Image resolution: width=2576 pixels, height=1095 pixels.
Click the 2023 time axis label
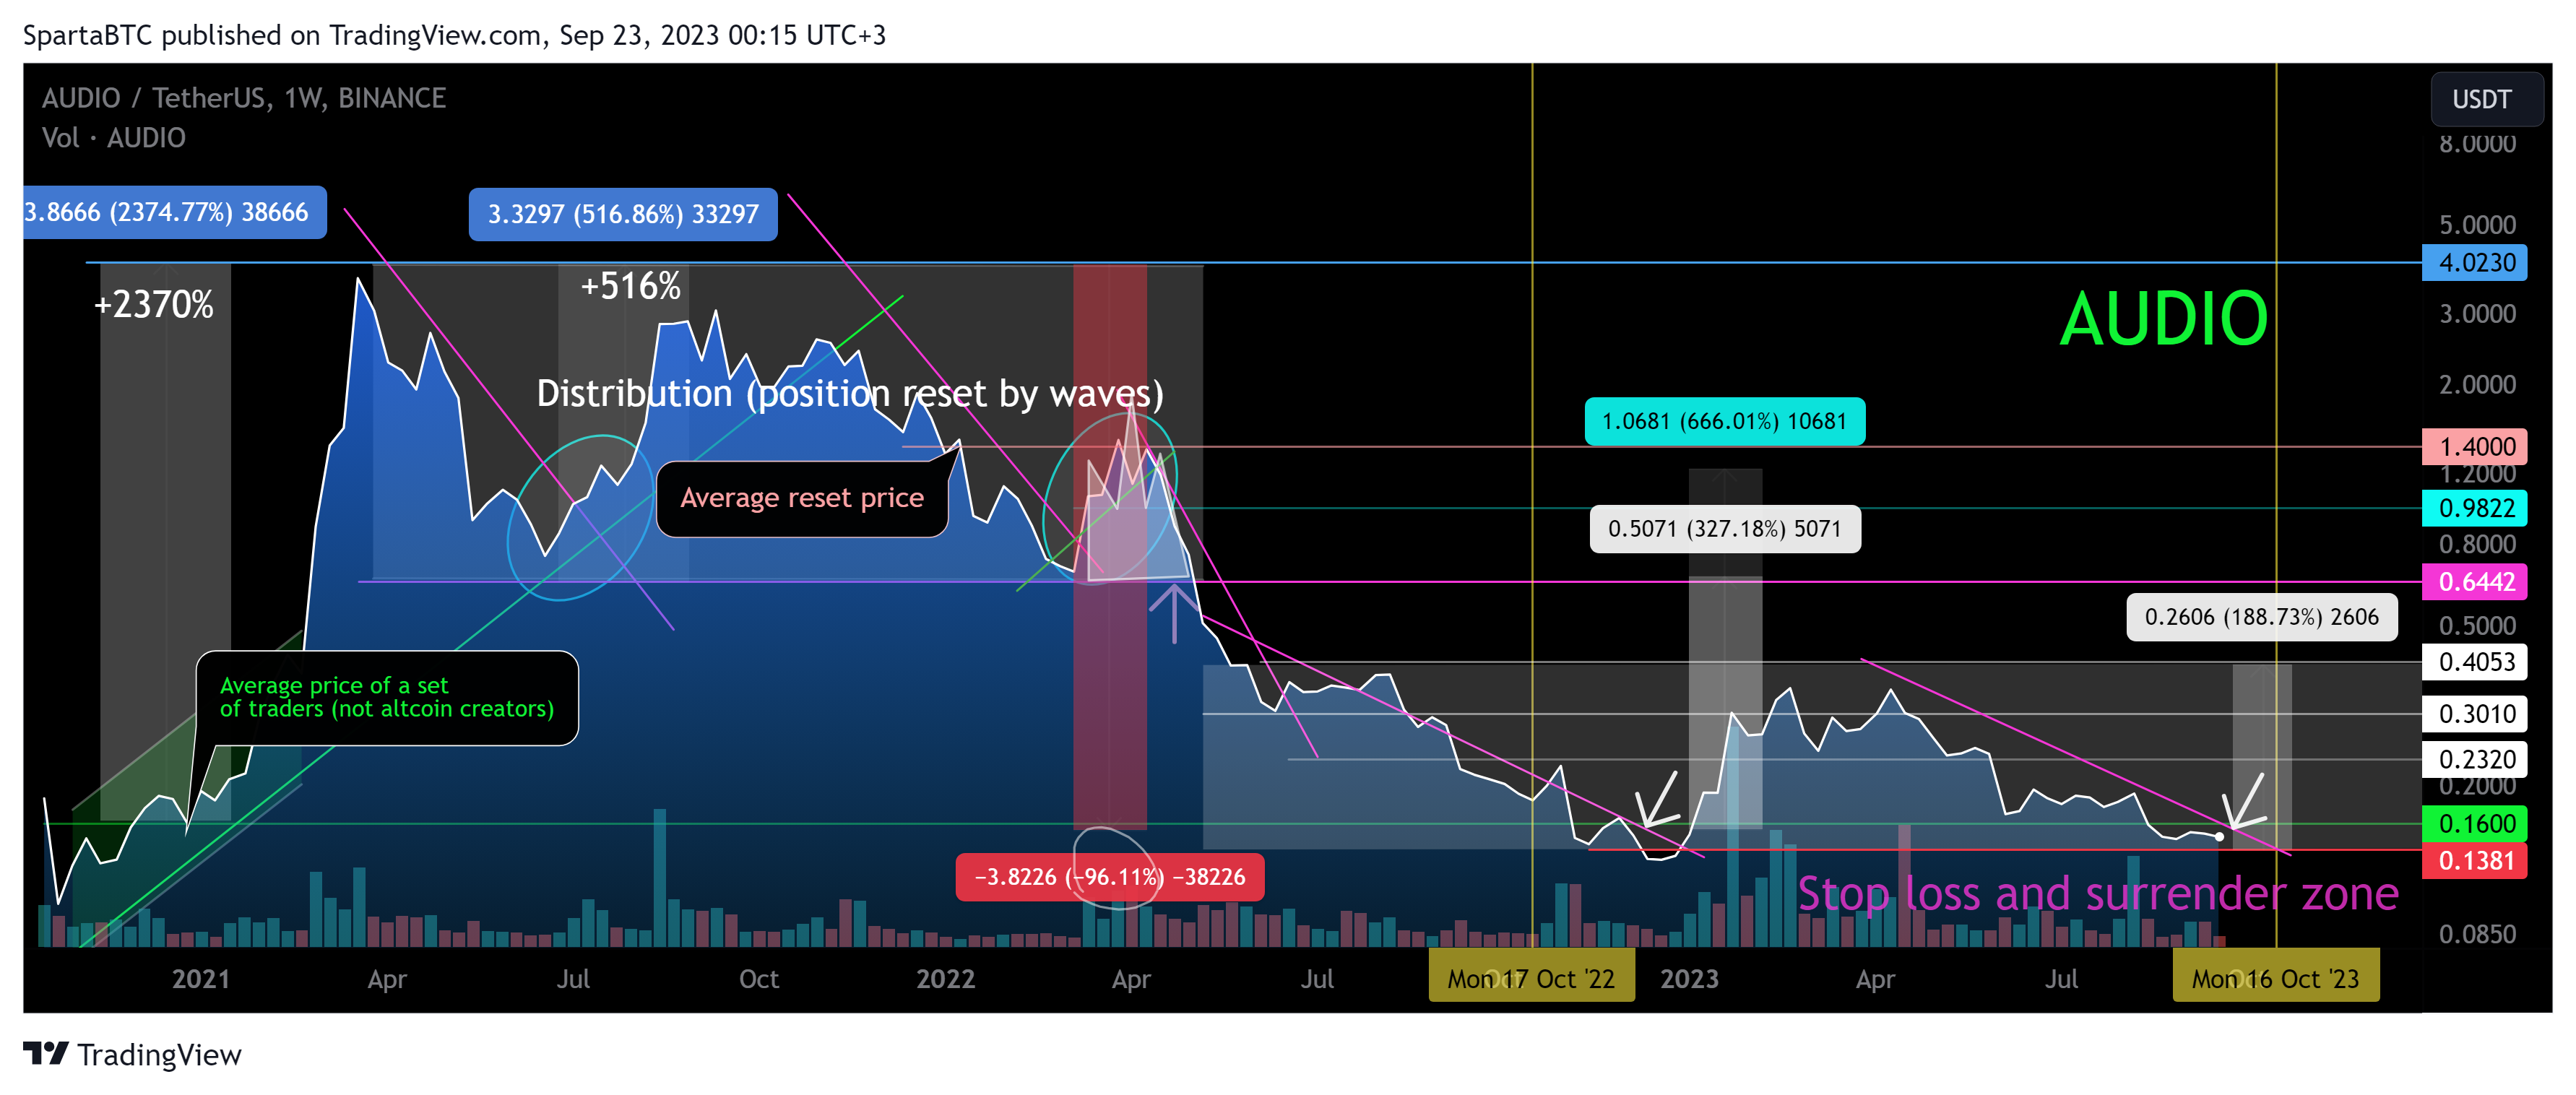click(1689, 978)
